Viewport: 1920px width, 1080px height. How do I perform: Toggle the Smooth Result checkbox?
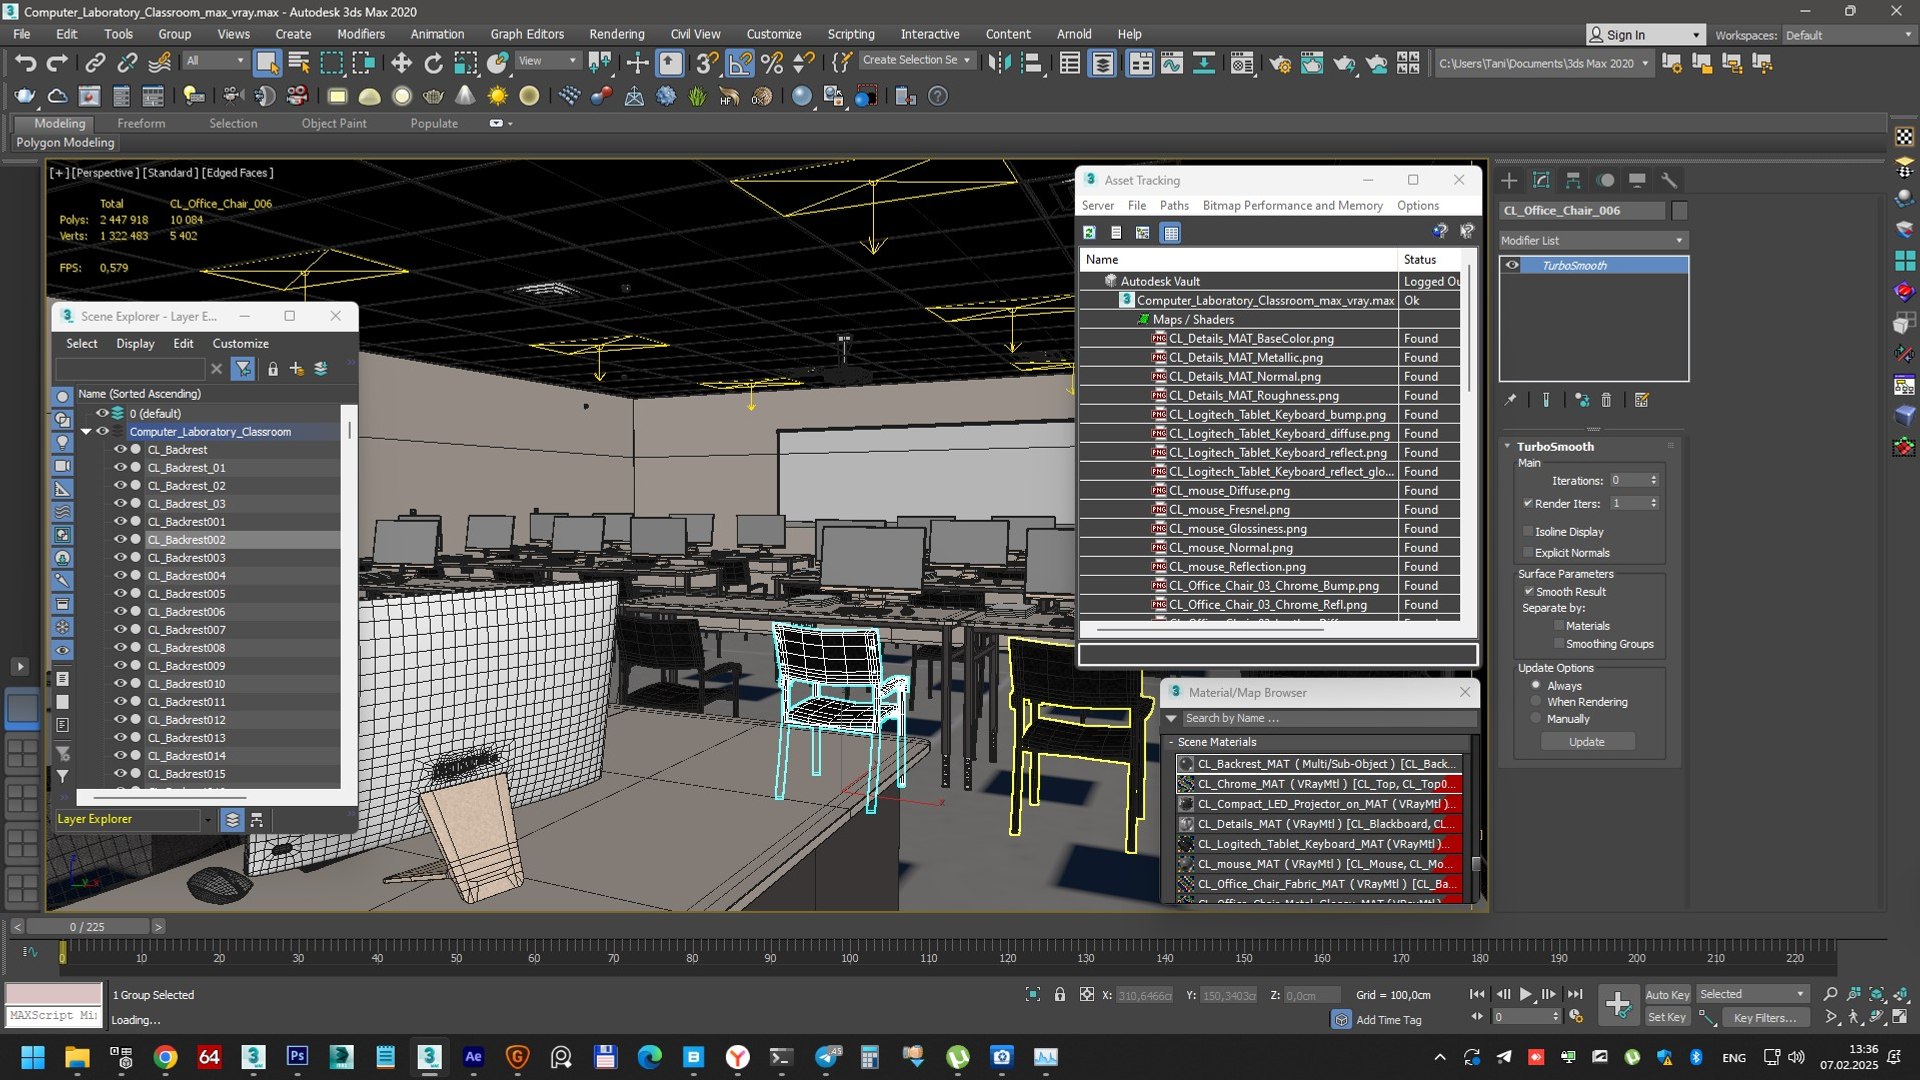pos(1528,592)
